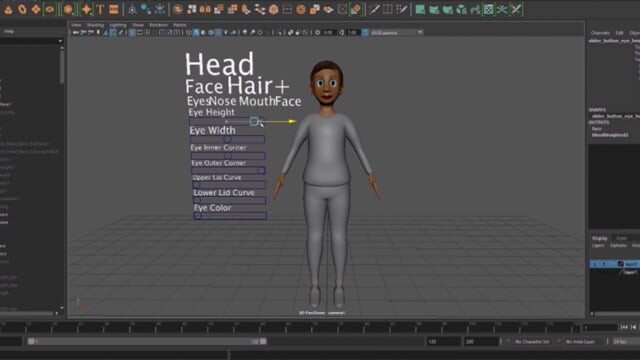Click the two orange capsules shelf icon
Screen dimensions: 640x360
[205, 9]
